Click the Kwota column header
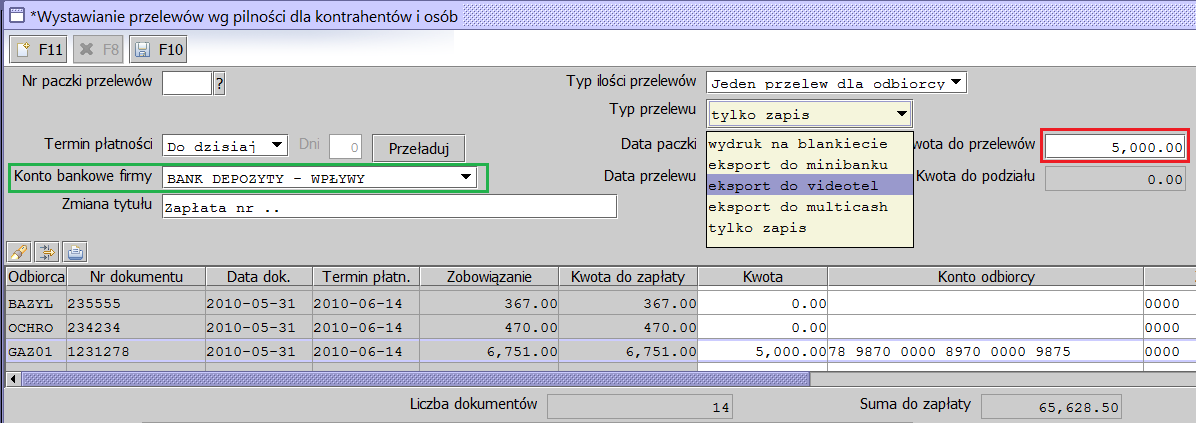Image resolution: width=1196 pixels, height=423 pixels. coord(763,277)
